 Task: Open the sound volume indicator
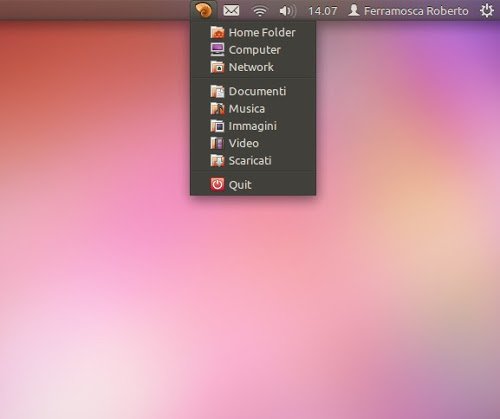coord(287,11)
